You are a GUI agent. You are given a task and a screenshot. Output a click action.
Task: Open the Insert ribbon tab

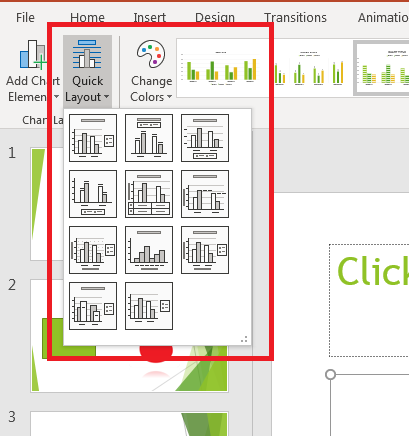(150, 17)
